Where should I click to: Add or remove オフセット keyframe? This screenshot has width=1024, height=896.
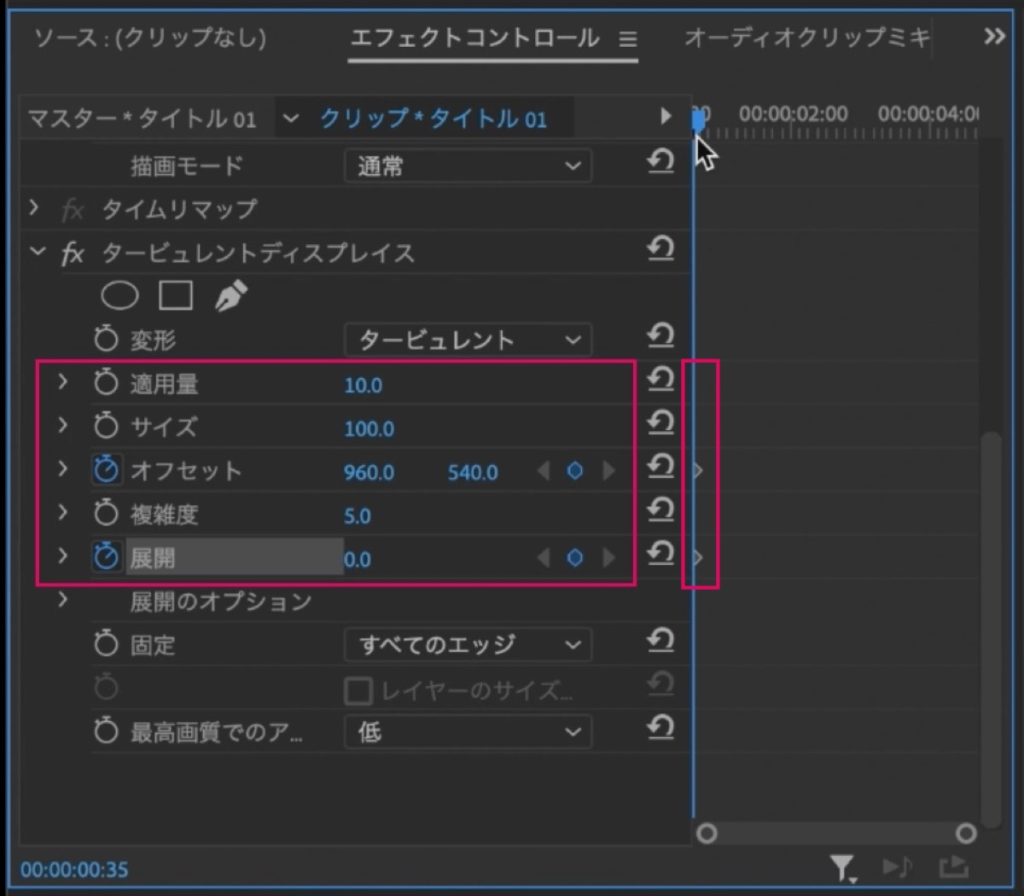click(575, 470)
